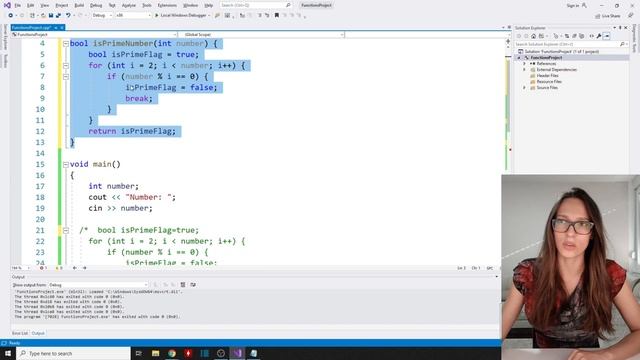
Task: Click the Save All icon
Action: pyautogui.click(x=58, y=16)
